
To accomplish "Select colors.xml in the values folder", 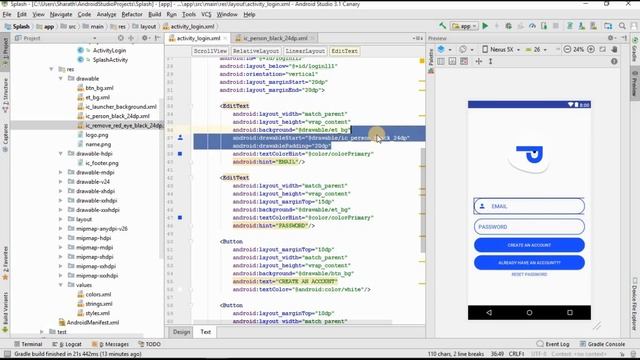I will (x=98, y=294).
